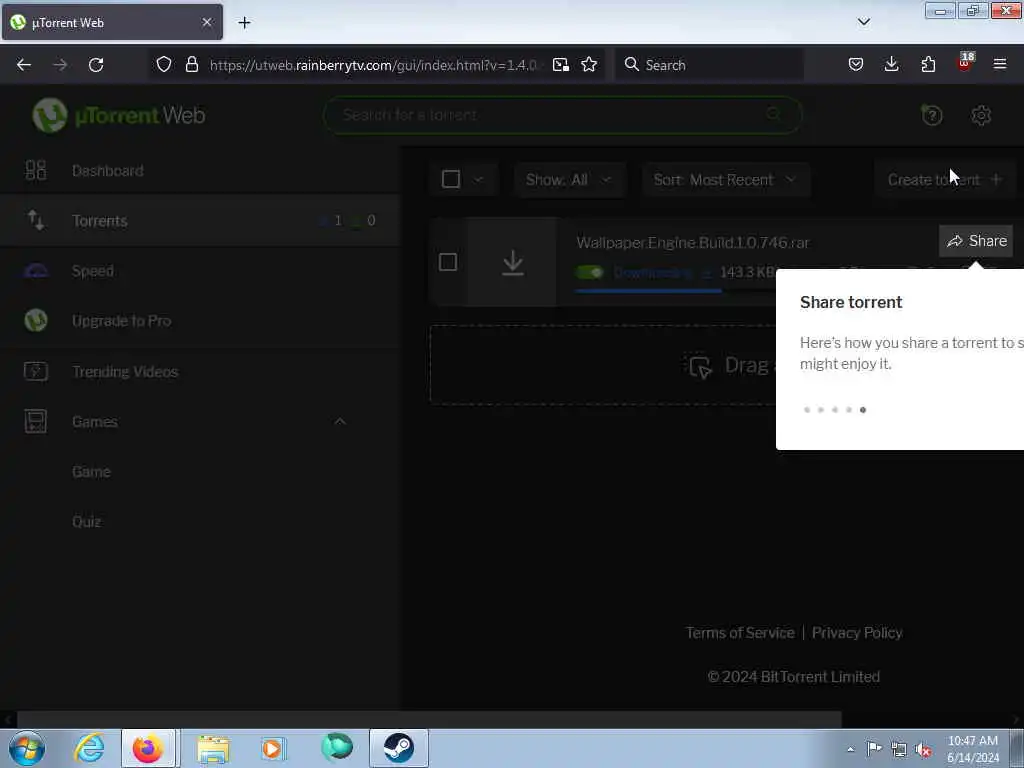Click the muted volume tray icon

click(x=923, y=750)
